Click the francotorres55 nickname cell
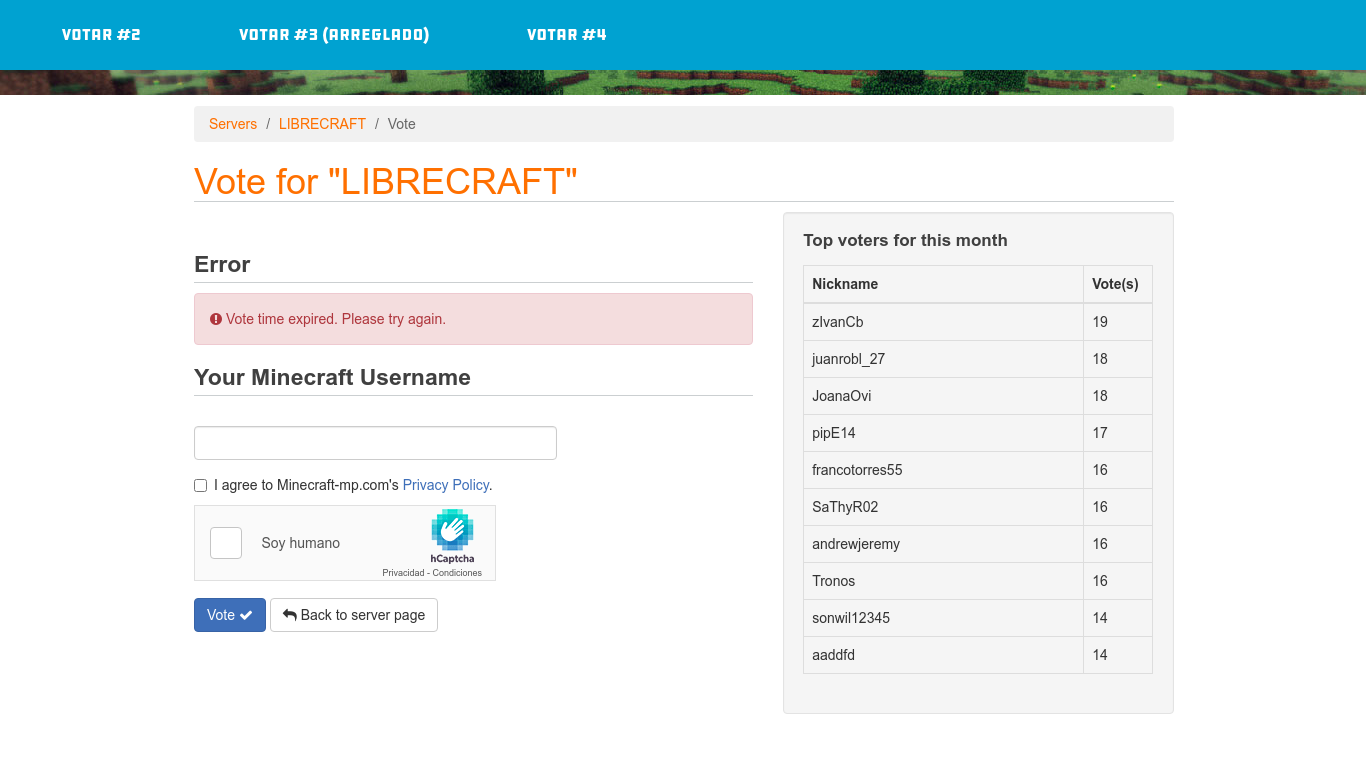Viewport: 1366px width, 768px height. [x=857, y=470]
